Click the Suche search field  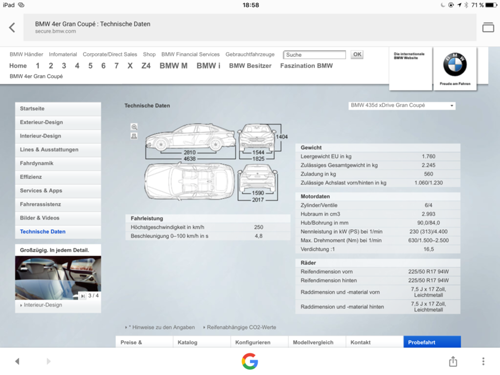click(314, 55)
